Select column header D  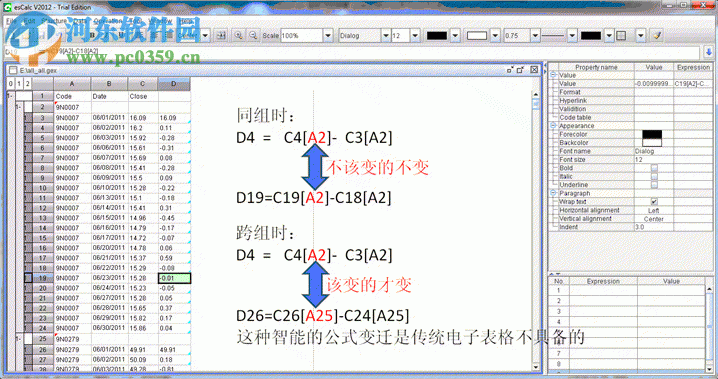click(x=174, y=84)
